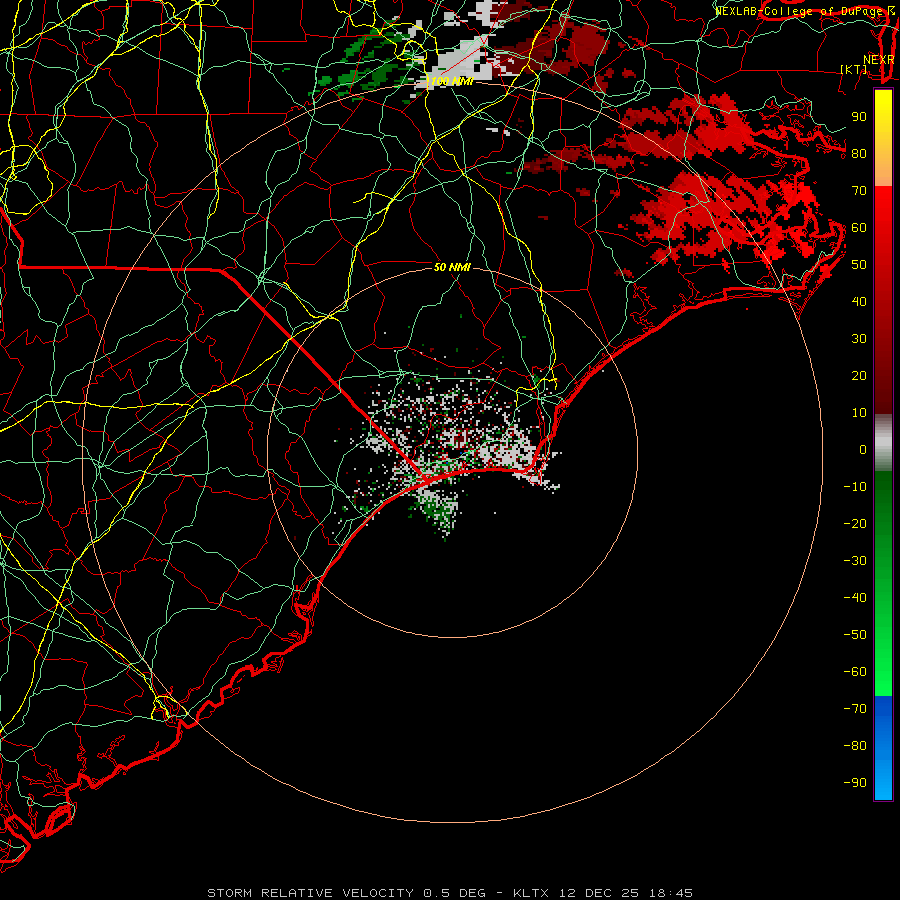Click the -30 value on the velocity scale
Viewport: 900px width, 900px height.
855,561
